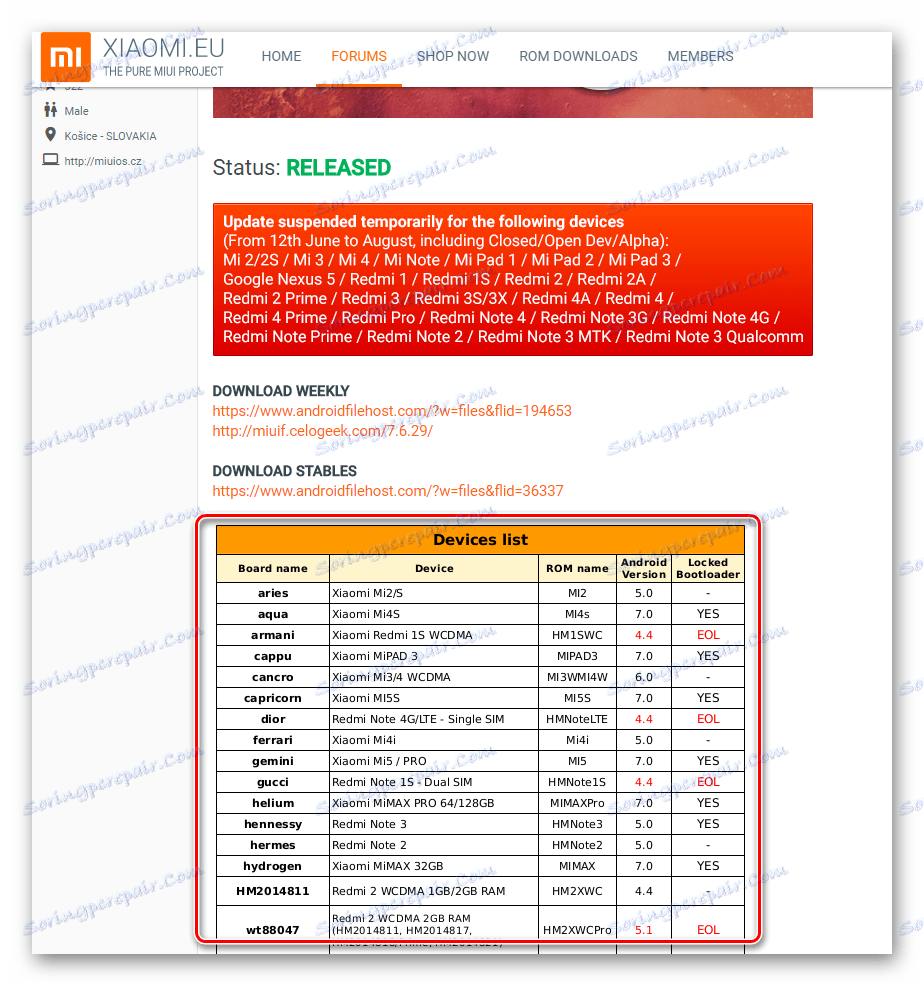Screen dimensions: 924x986
Task: Click the Device column header
Action: [434, 568]
